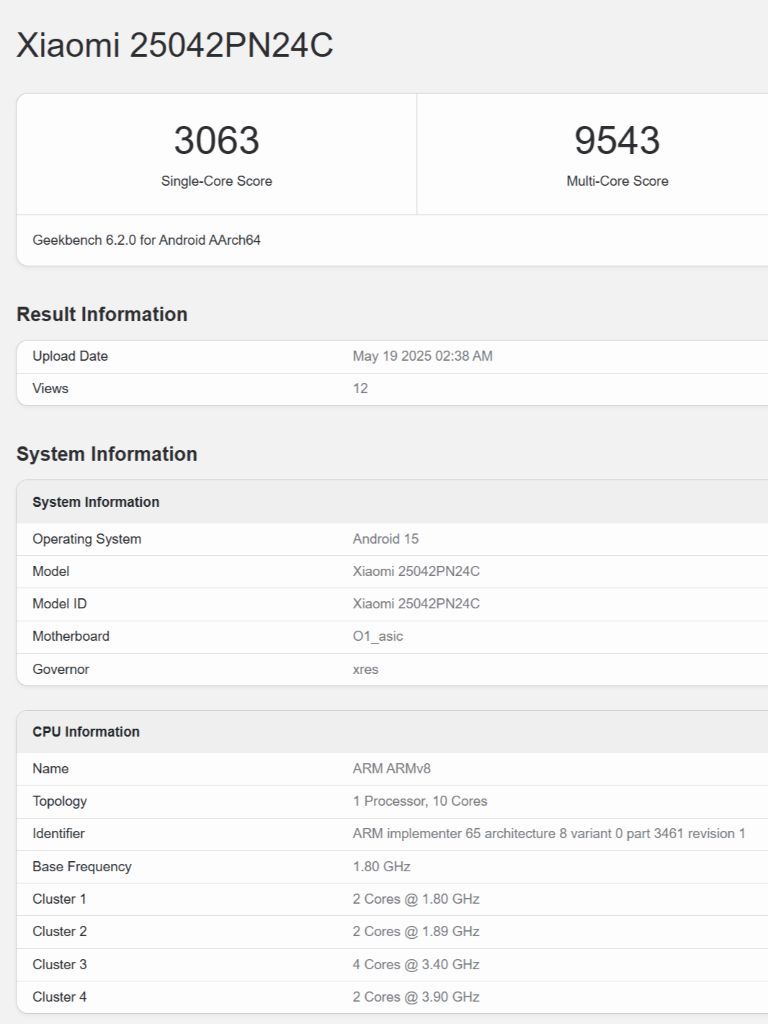The width and height of the screenshot is (768, 1024).
Task: Click the Model ID label
Action: click(59, 603)
